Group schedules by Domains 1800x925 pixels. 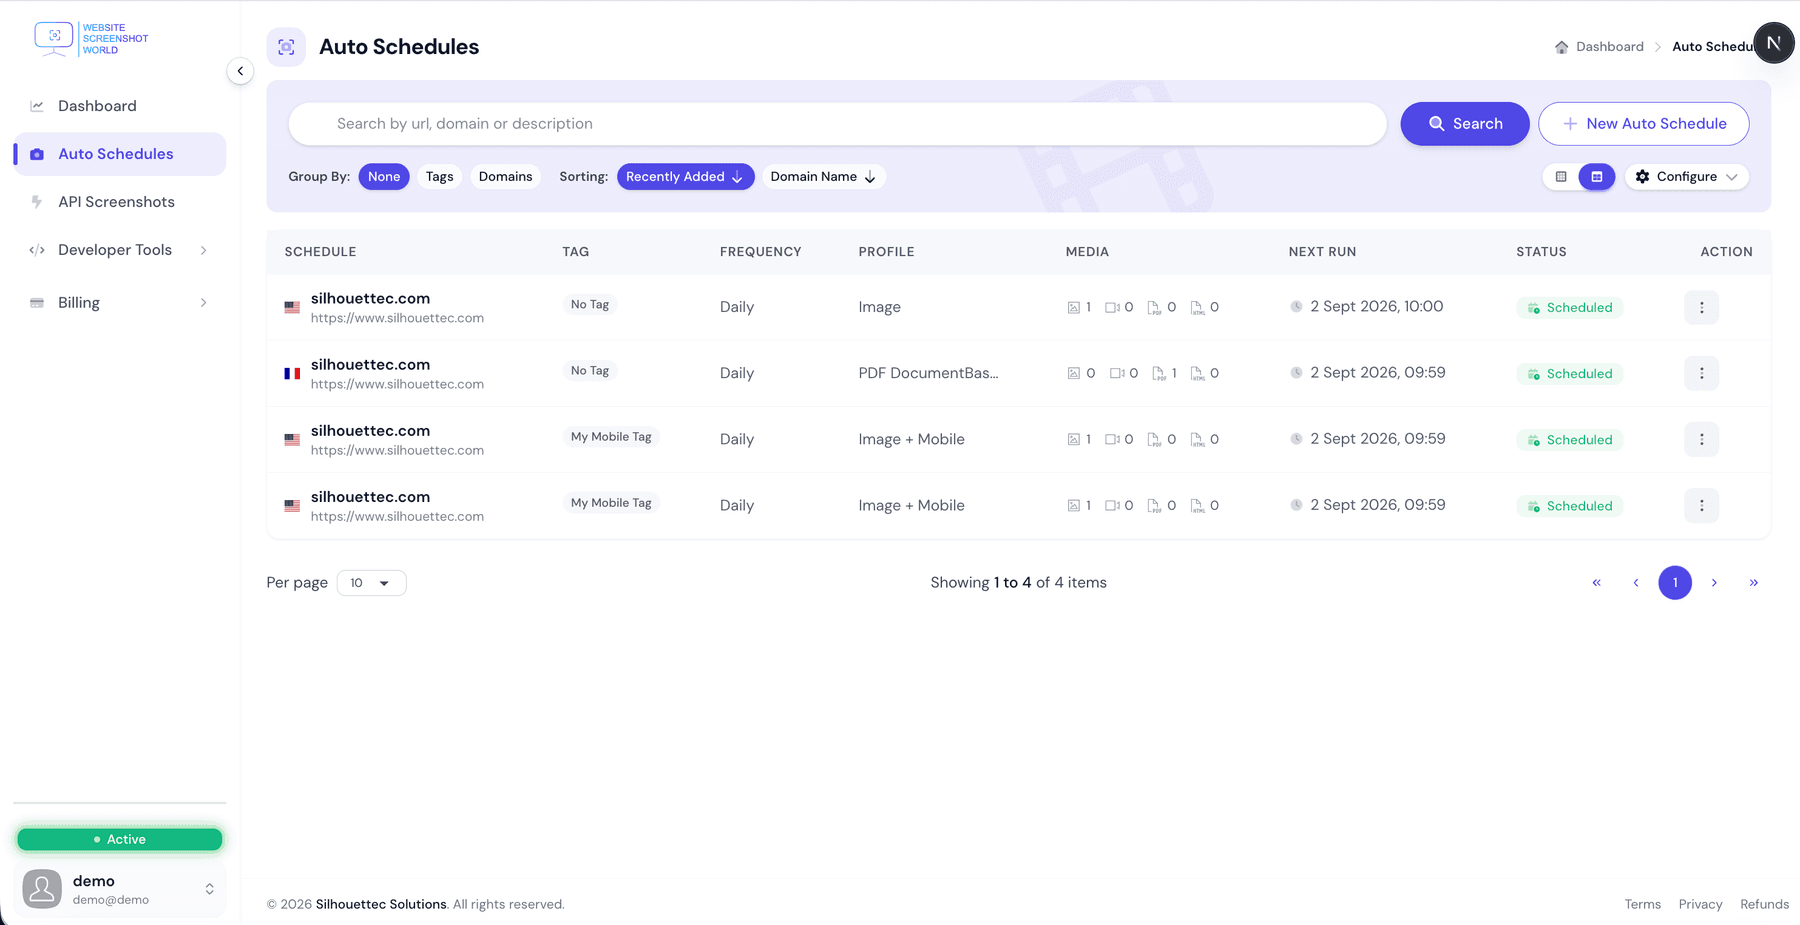click(505, 177)
